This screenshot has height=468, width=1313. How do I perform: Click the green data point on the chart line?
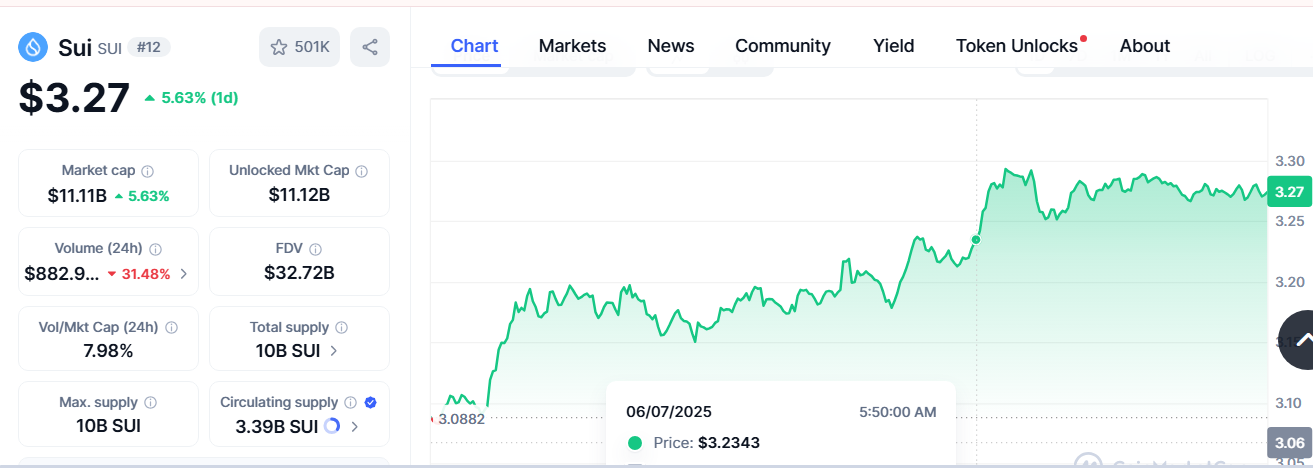pos(976,239)
